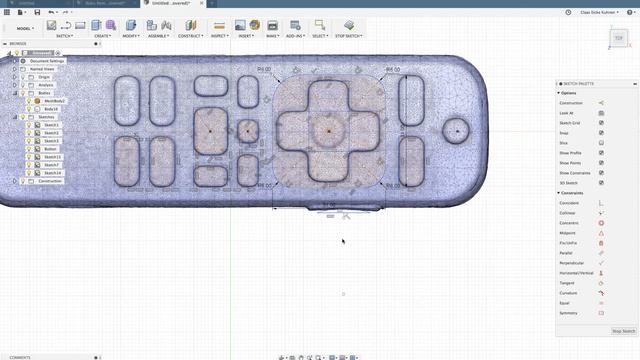640x360 pixels.
Task: Apply the Horizontal/Vertical constraint
Action: point(601,273)
